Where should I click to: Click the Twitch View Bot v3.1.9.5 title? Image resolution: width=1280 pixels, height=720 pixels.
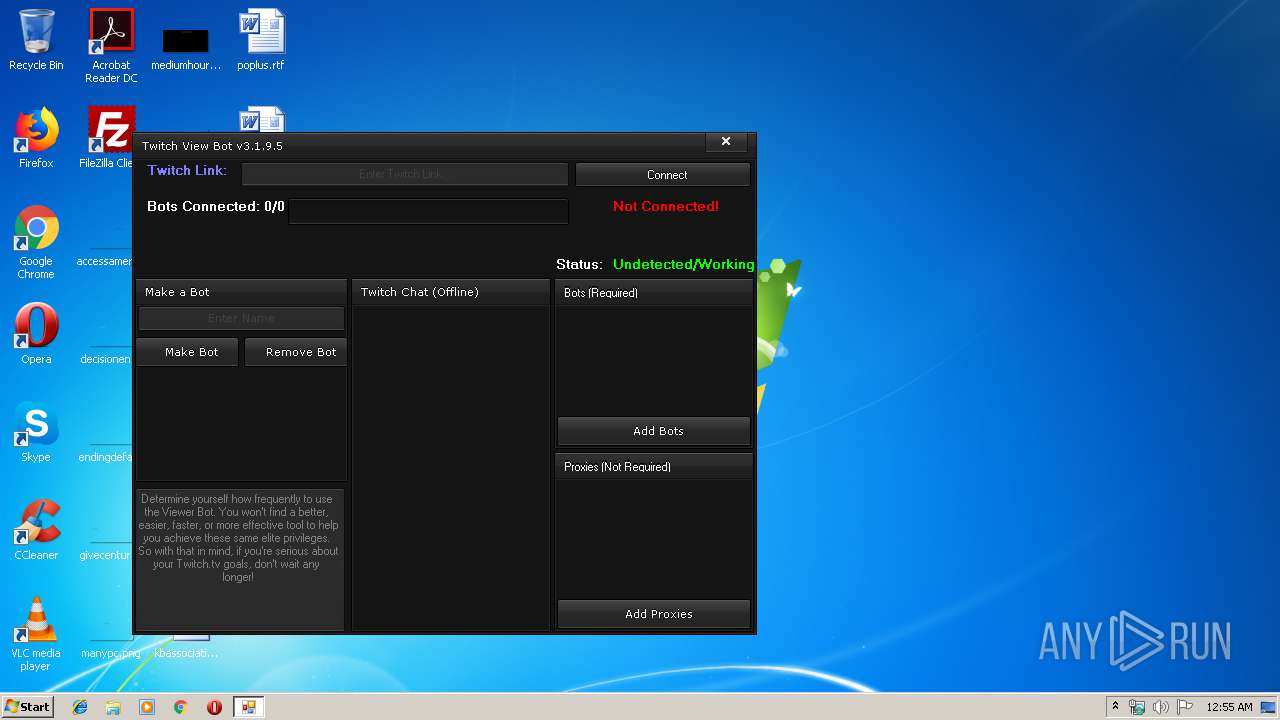click(212, 146)
